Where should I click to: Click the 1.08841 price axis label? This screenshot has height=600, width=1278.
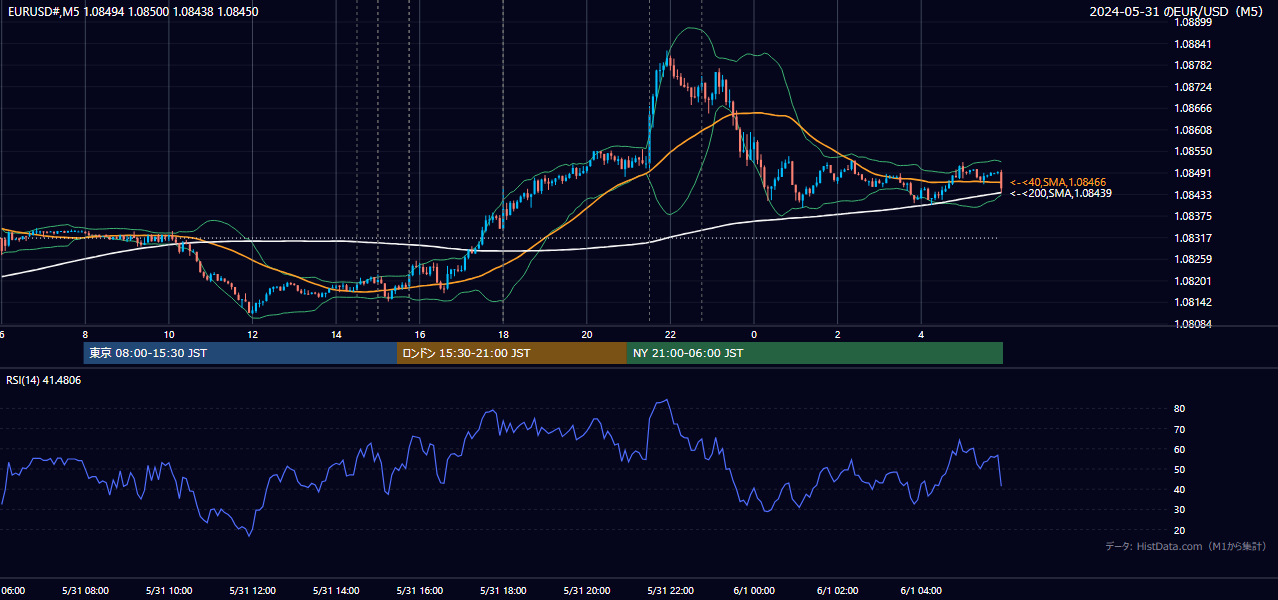click(x=1193, y=44)
